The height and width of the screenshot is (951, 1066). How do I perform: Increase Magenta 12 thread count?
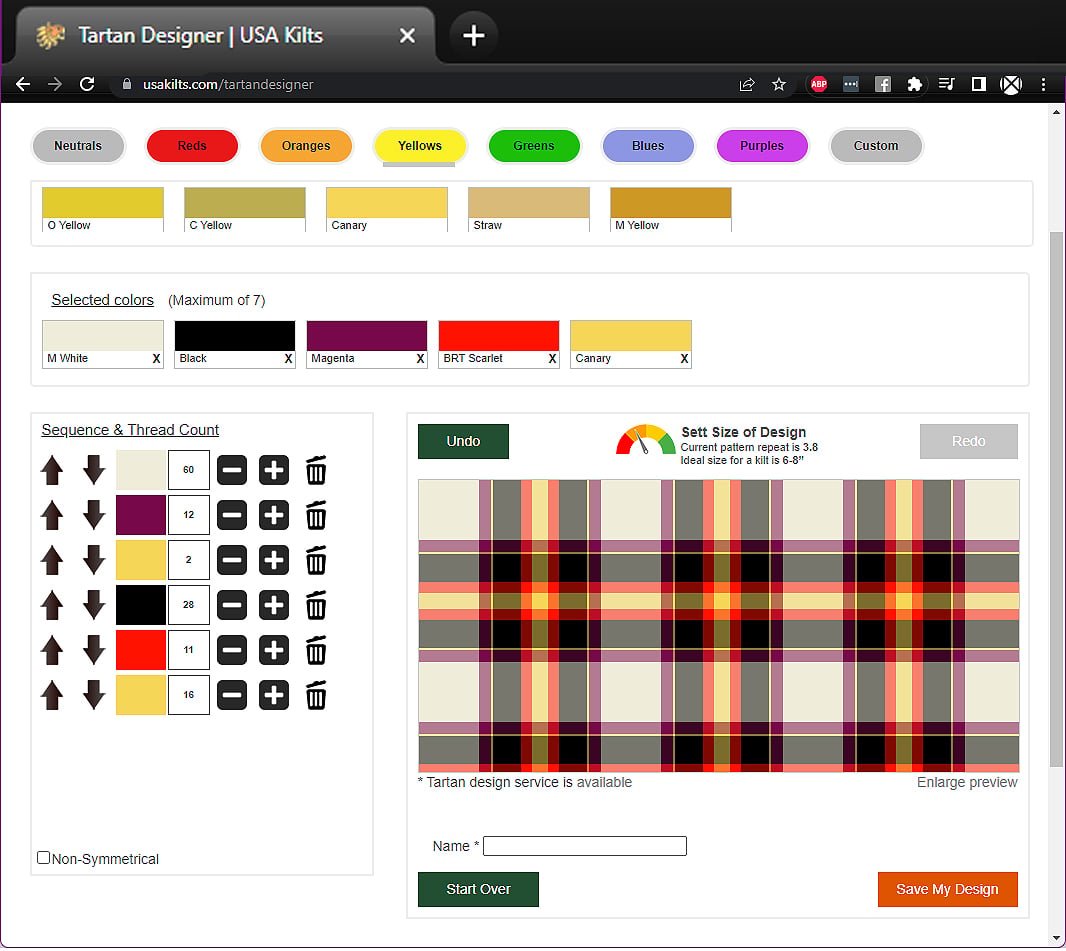point(274,515)
